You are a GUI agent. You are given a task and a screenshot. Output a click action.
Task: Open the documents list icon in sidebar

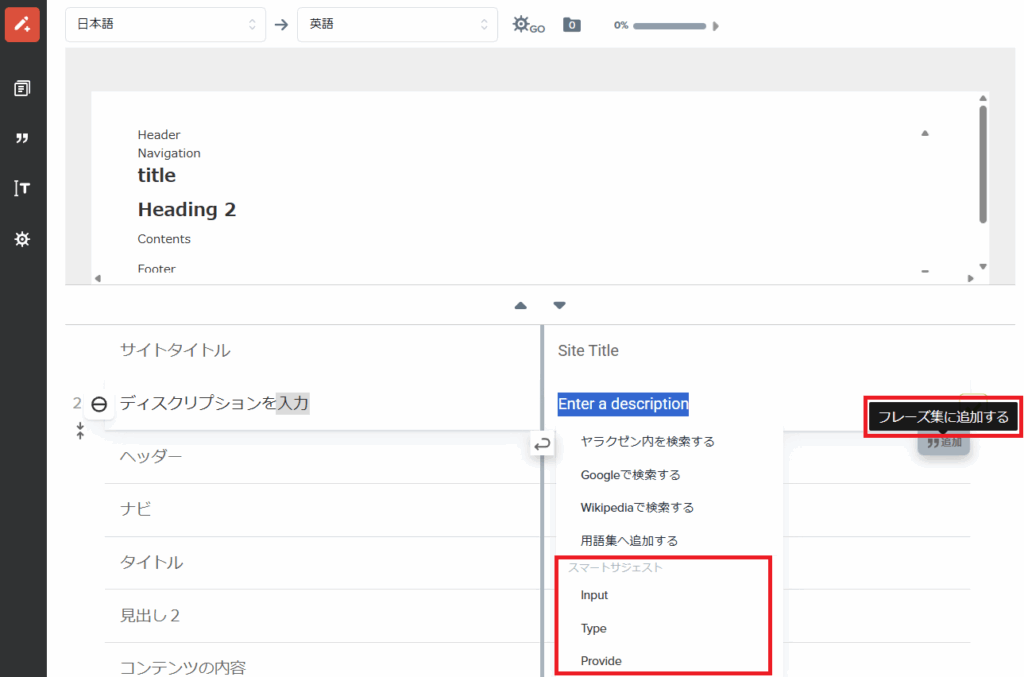(22, 89)
